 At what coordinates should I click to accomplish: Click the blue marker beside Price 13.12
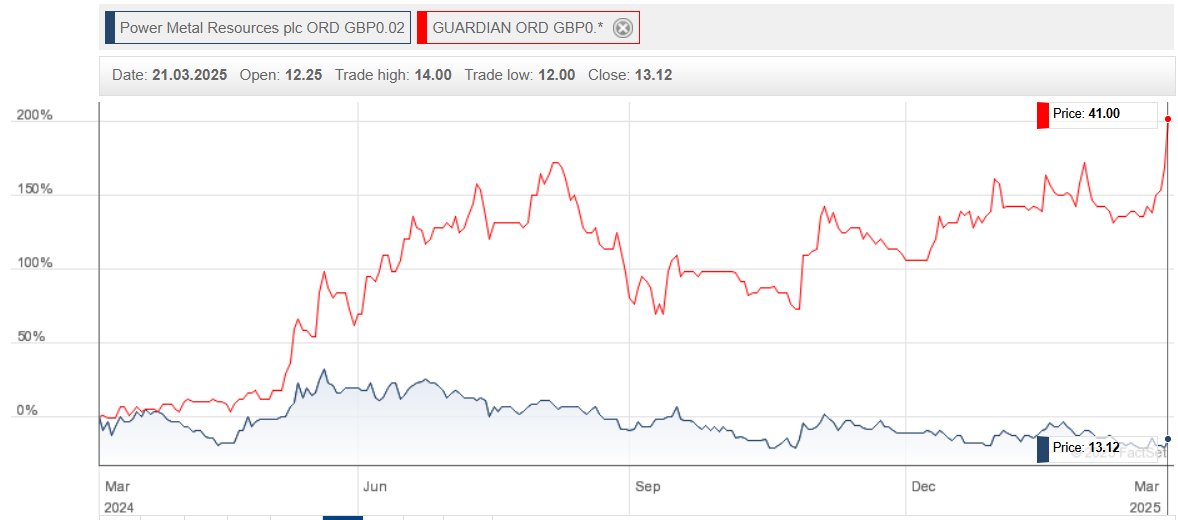1042,449
